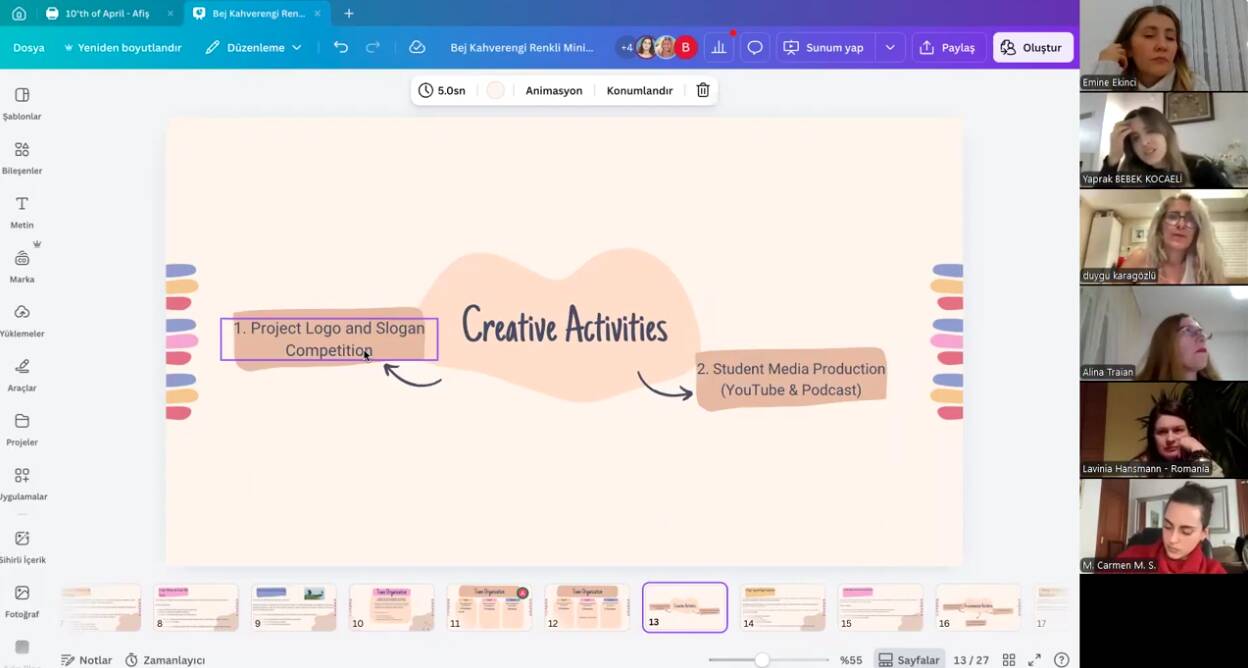Delete the page with the trash icon
Image resolution: width=1248 pixels, height=668 pixels.
click(x=703, y=90)
